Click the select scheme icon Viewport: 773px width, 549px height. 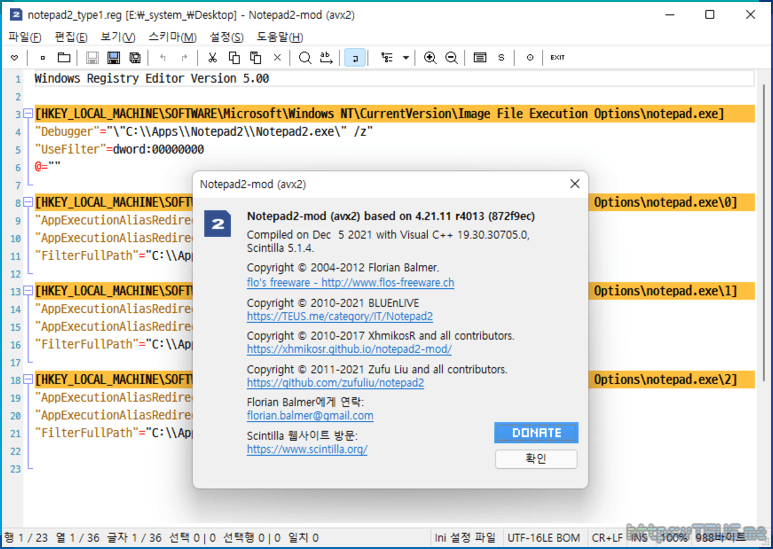click(480, 58)
